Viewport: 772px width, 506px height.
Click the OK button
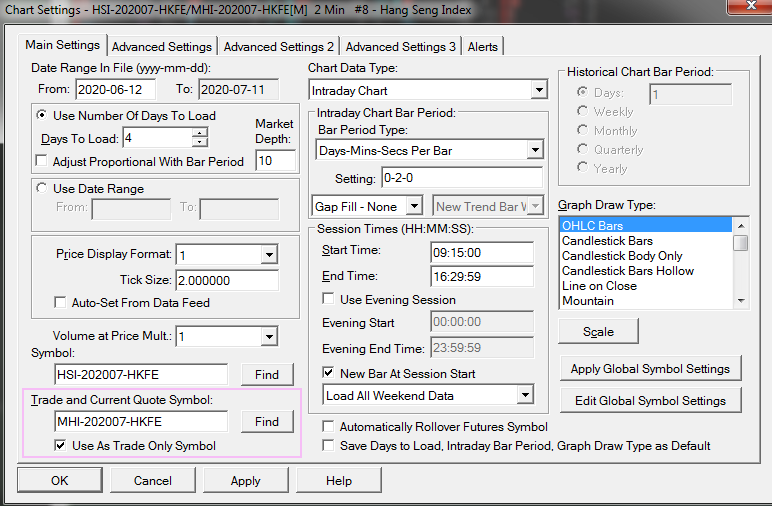[60, 480]
